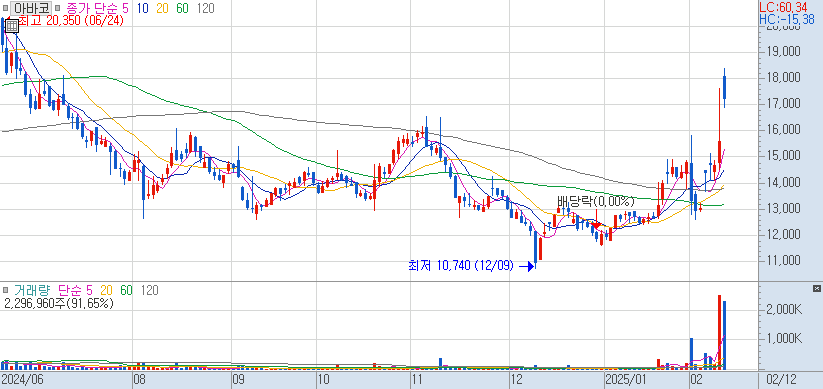Click the 배당락(0,00%) annotation
823x389 pixels.
[x=596, y=201]
